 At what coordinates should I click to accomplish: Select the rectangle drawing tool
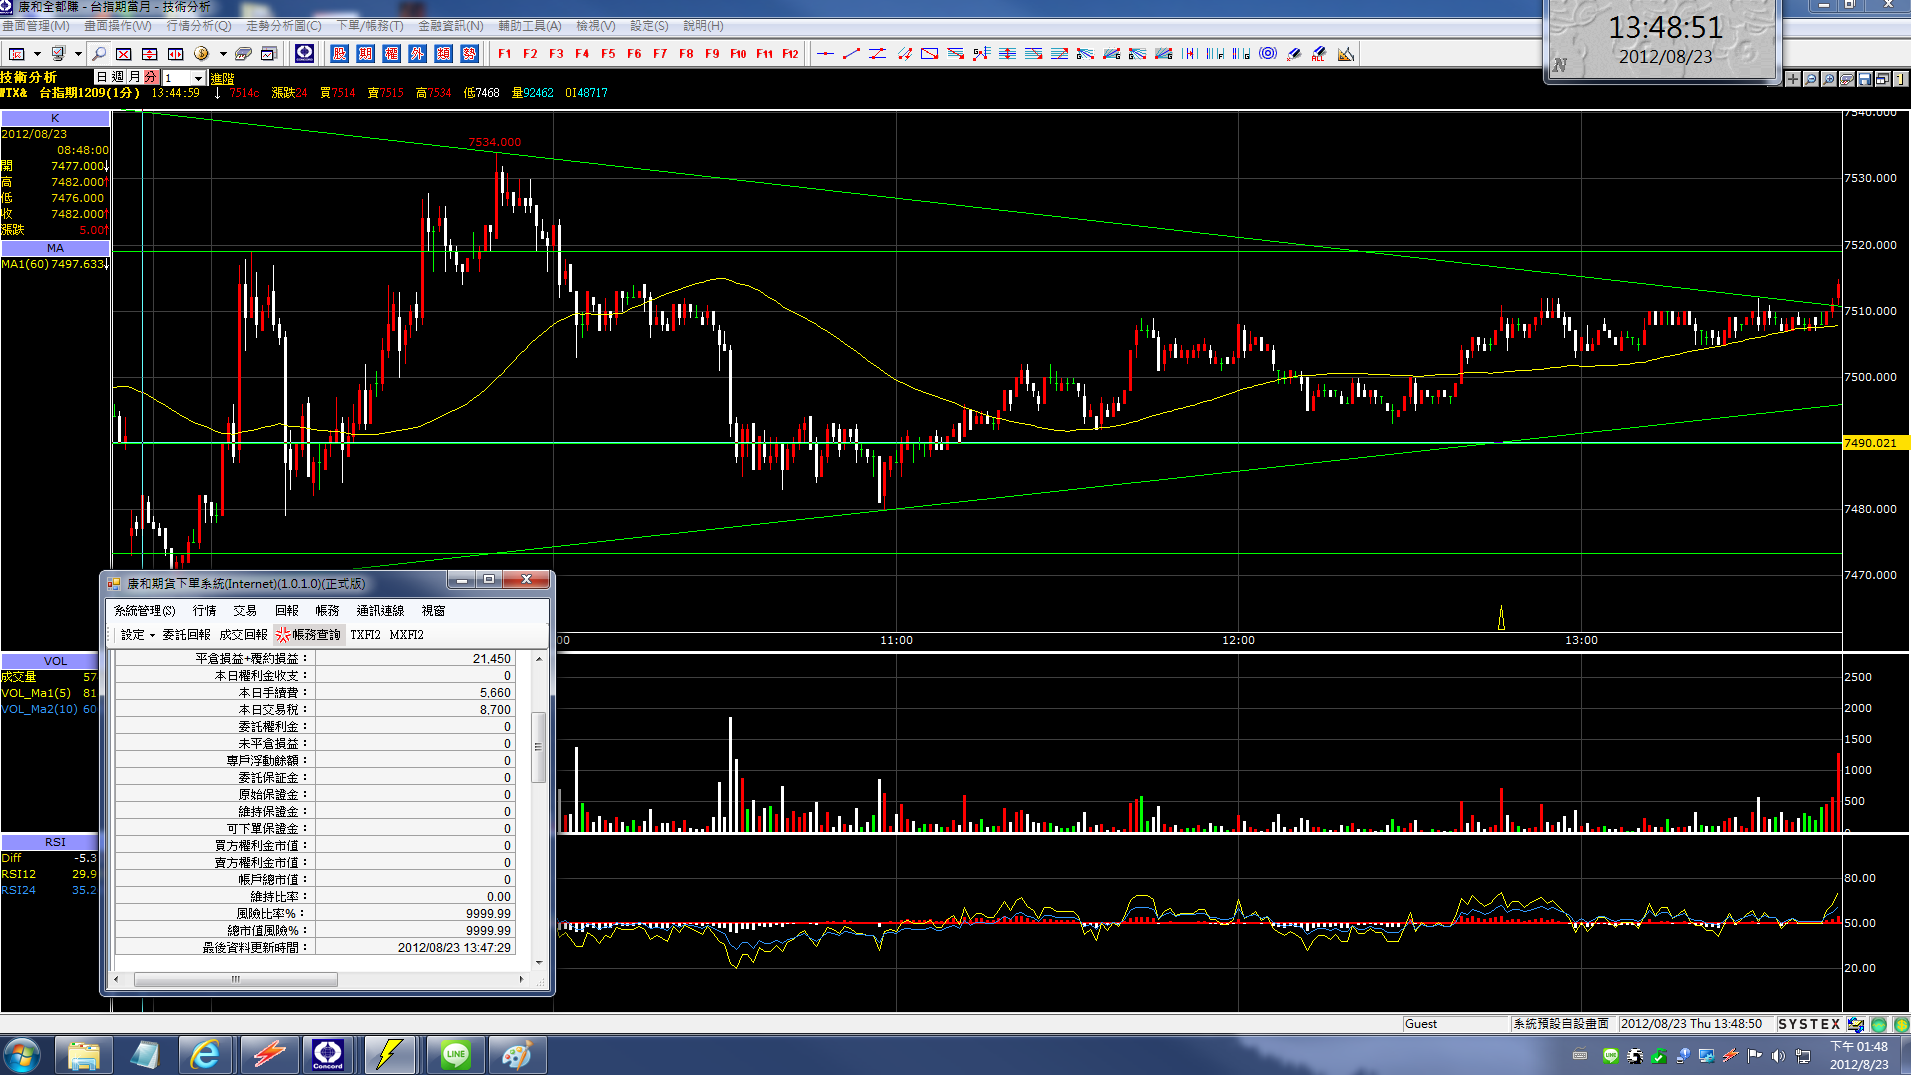point(929,54)
